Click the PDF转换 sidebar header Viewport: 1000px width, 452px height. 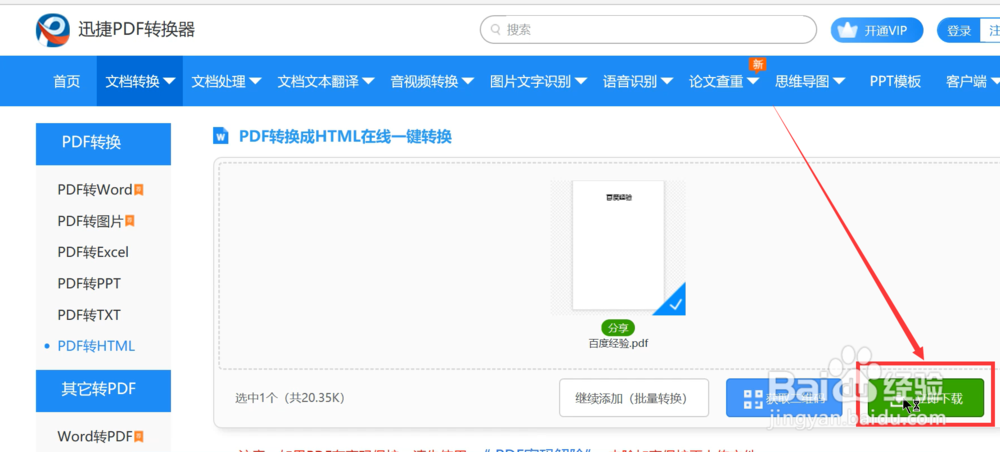tap(103, 143)
